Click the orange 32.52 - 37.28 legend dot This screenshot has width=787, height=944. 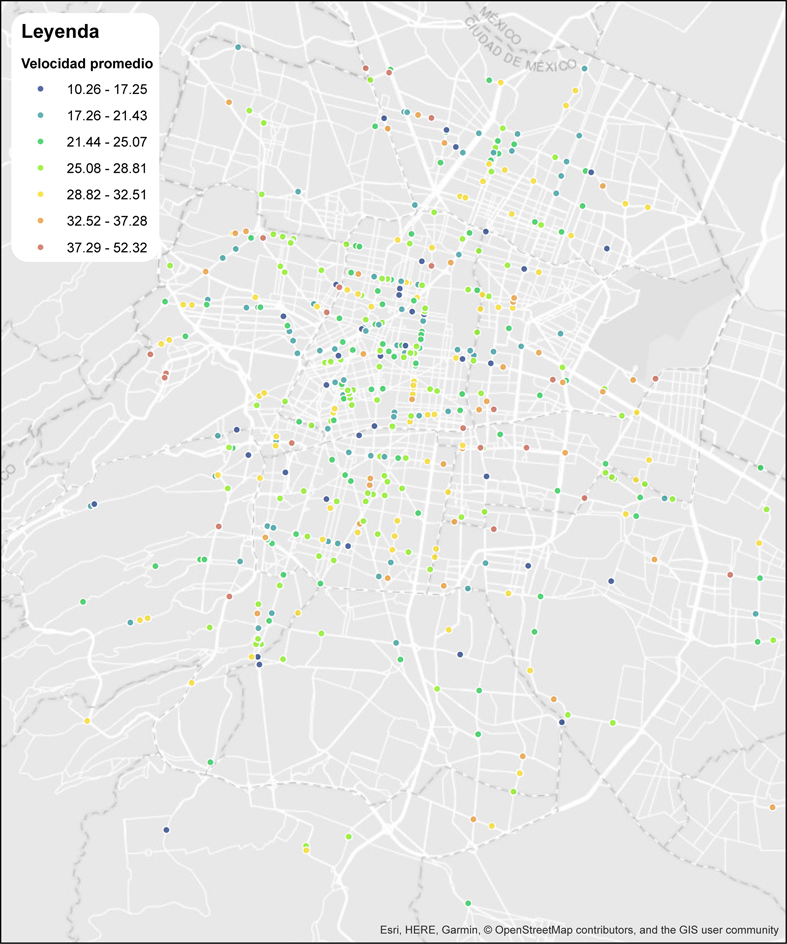pos(42,219)
